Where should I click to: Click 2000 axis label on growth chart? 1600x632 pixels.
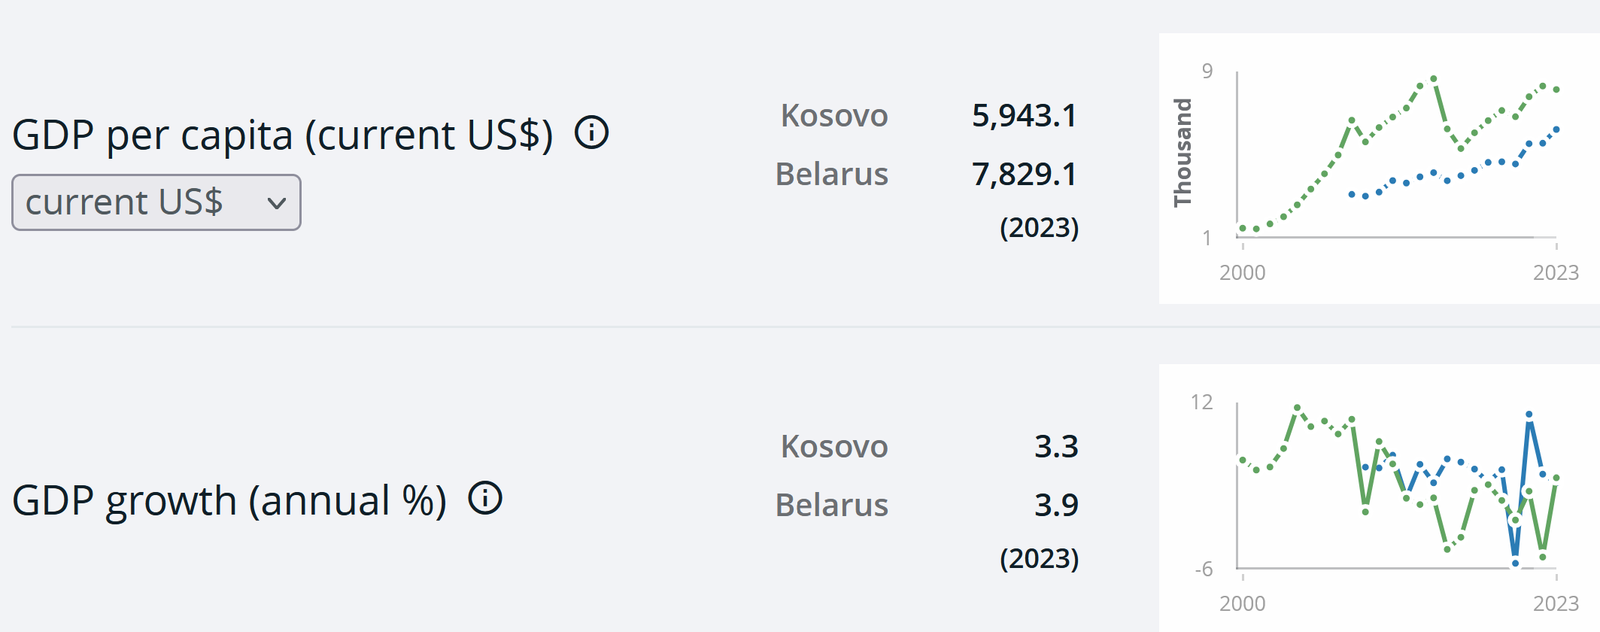(x=1242, y=604)
